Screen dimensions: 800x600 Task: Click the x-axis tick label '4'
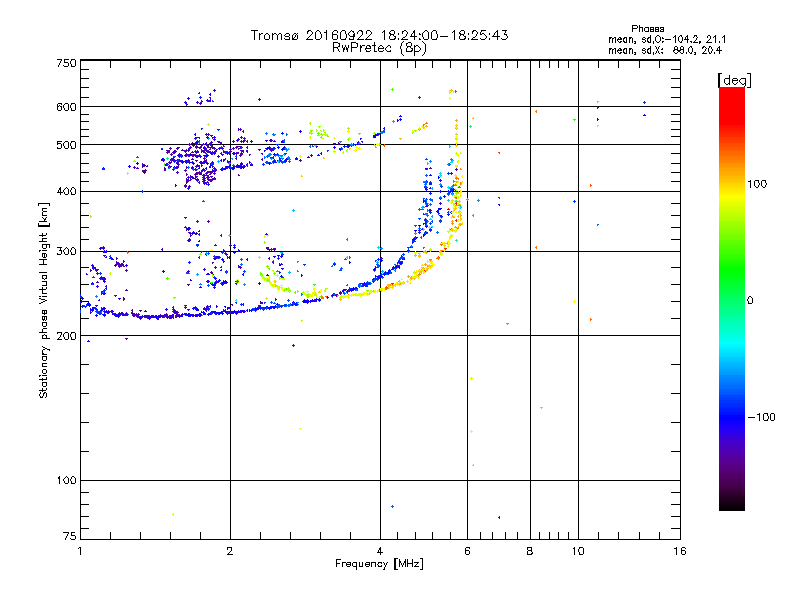380,551
